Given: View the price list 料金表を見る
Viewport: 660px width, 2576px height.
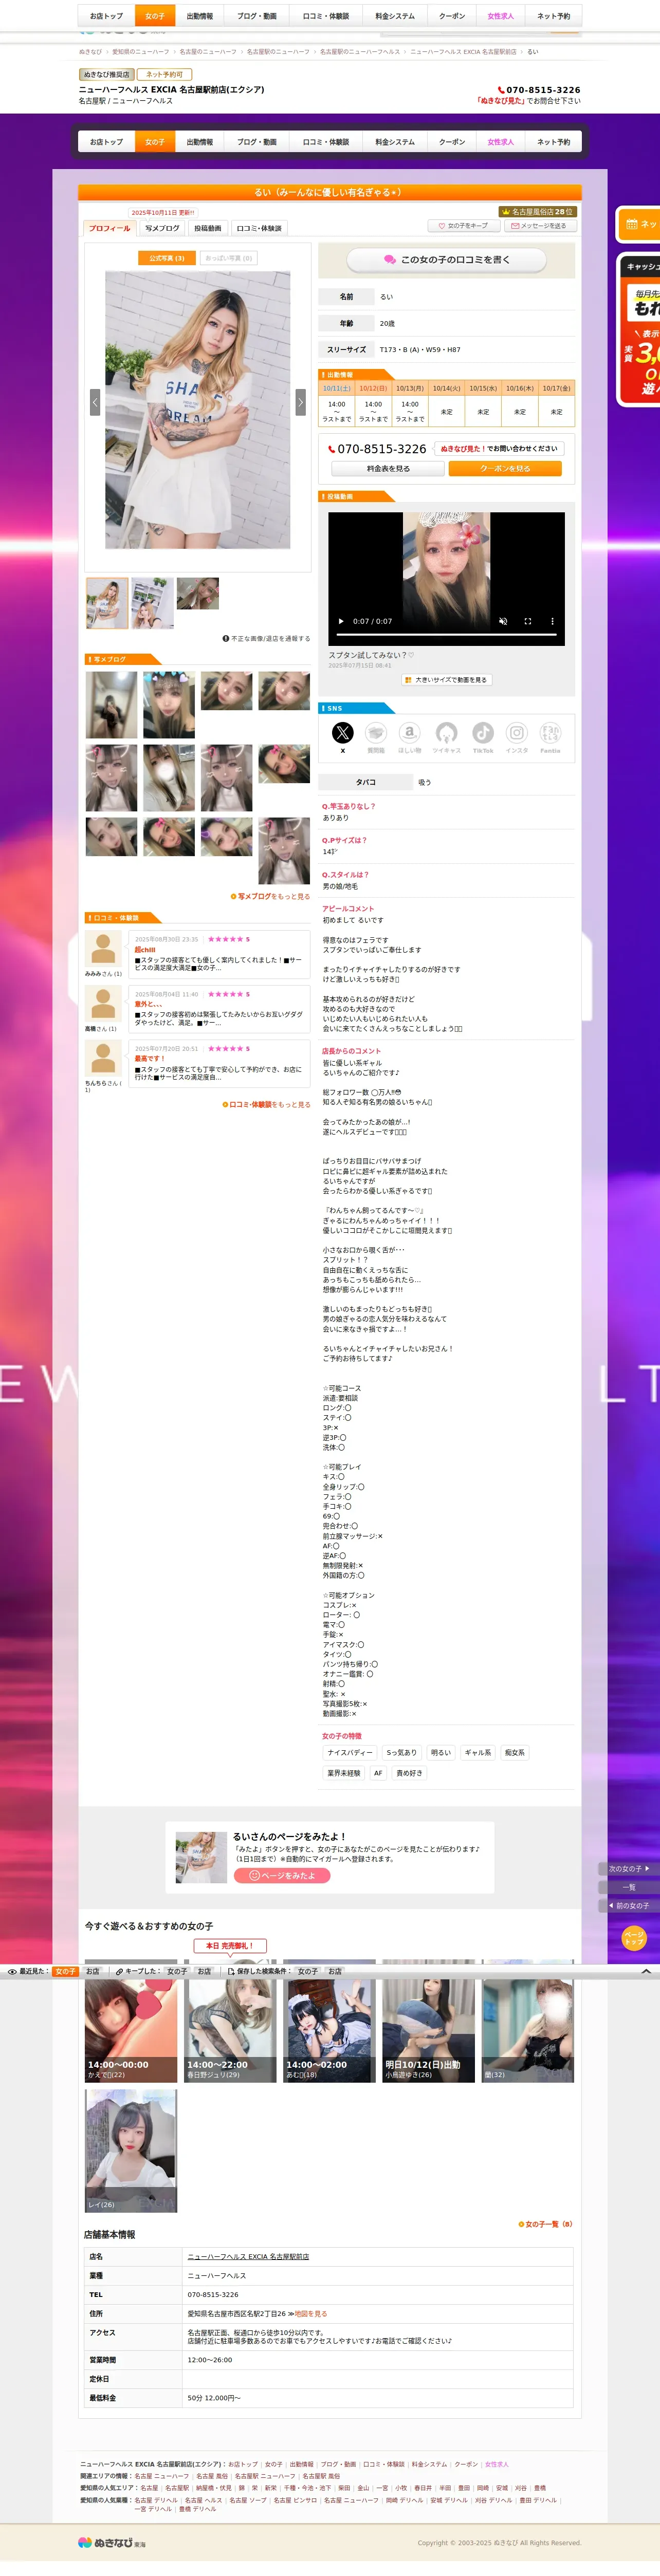Looking at the screenshot, I should pos(388,468).
